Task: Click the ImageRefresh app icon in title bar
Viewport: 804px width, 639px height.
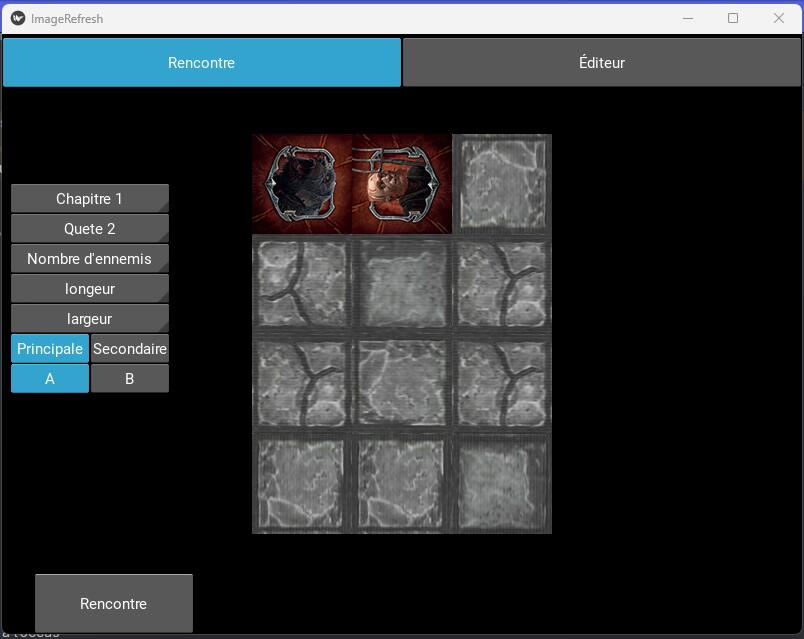Action: (x=18, y=18)
